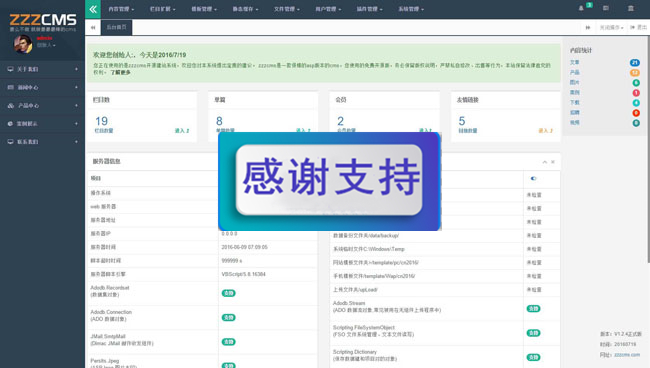This screenshot has height=368, width=650.
Task: Open the 用户管理 dropdown menu
Action: (x=328, y=9)
